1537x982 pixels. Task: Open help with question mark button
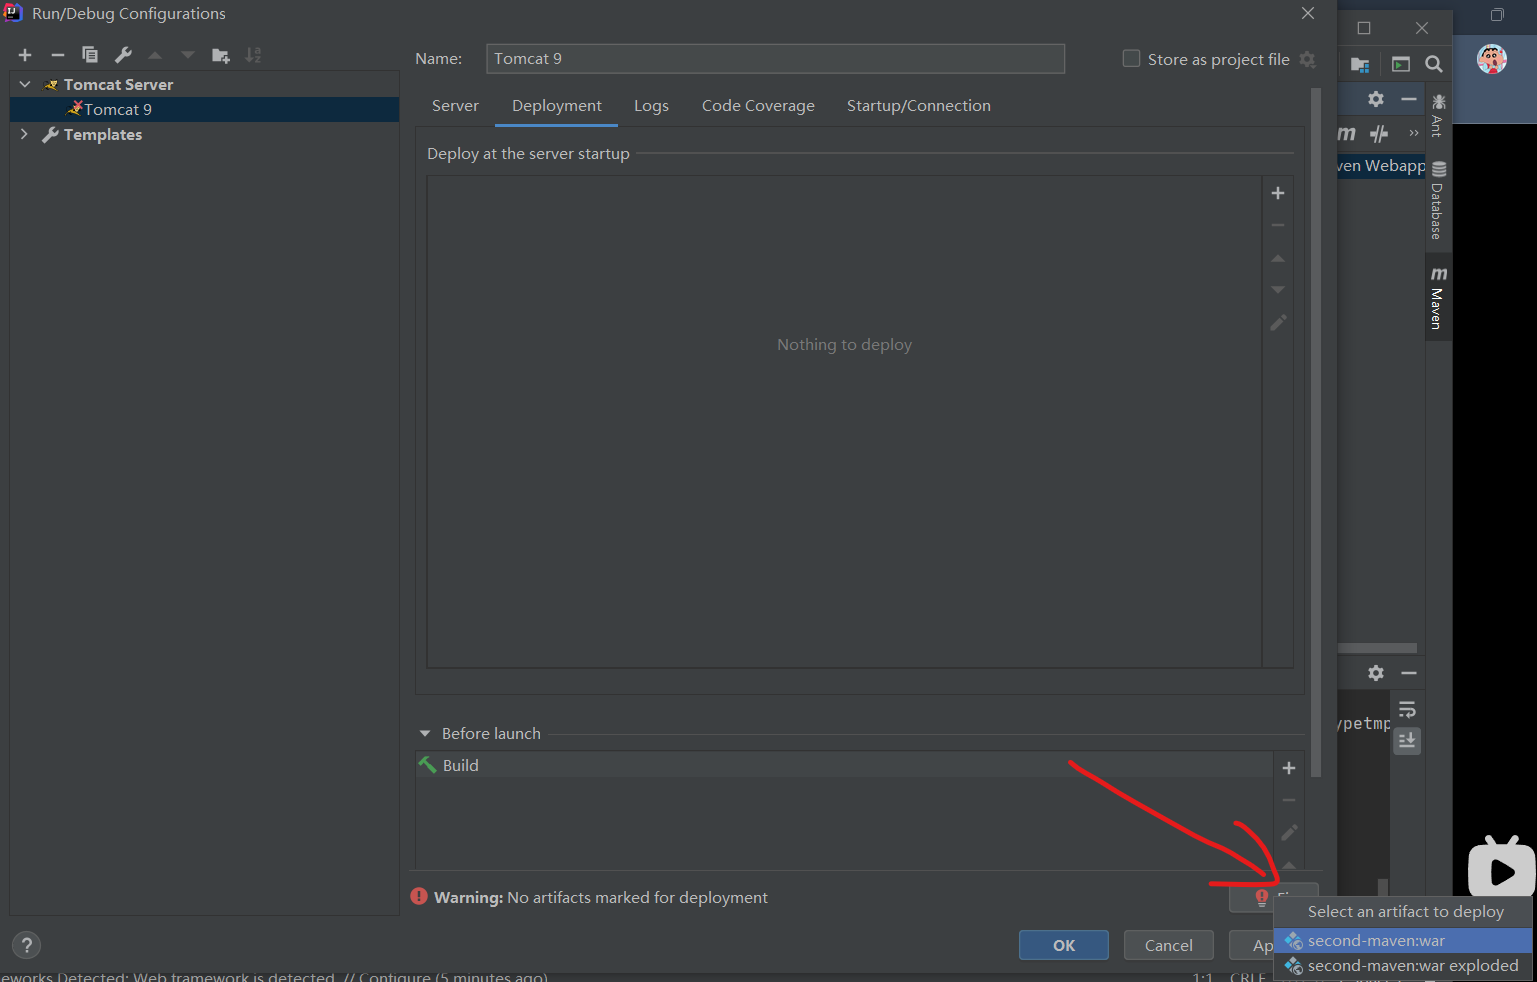27,945
